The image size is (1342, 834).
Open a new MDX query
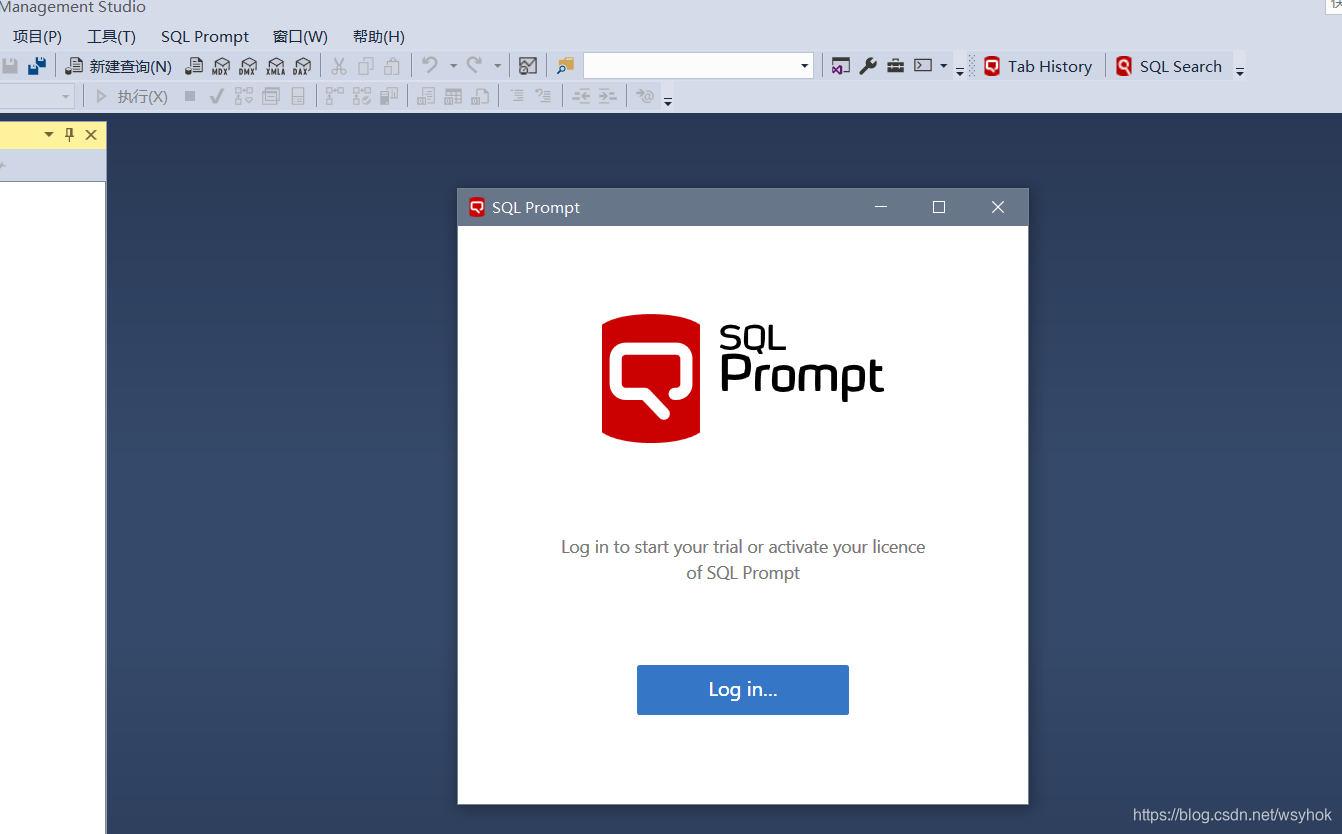221,66
